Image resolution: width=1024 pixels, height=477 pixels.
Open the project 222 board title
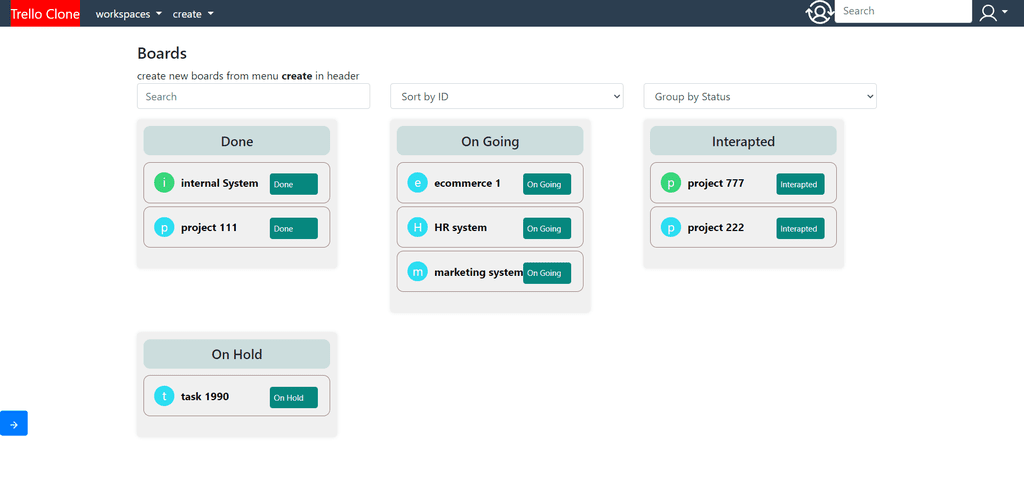tap(716, 227)
